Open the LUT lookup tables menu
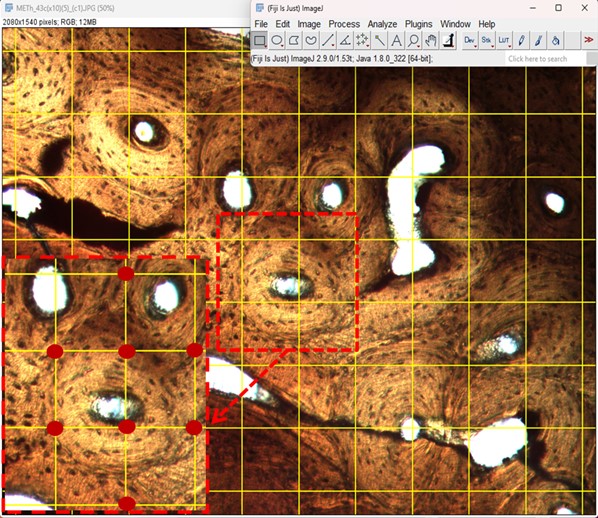598x518 pixels. (504, 40)
